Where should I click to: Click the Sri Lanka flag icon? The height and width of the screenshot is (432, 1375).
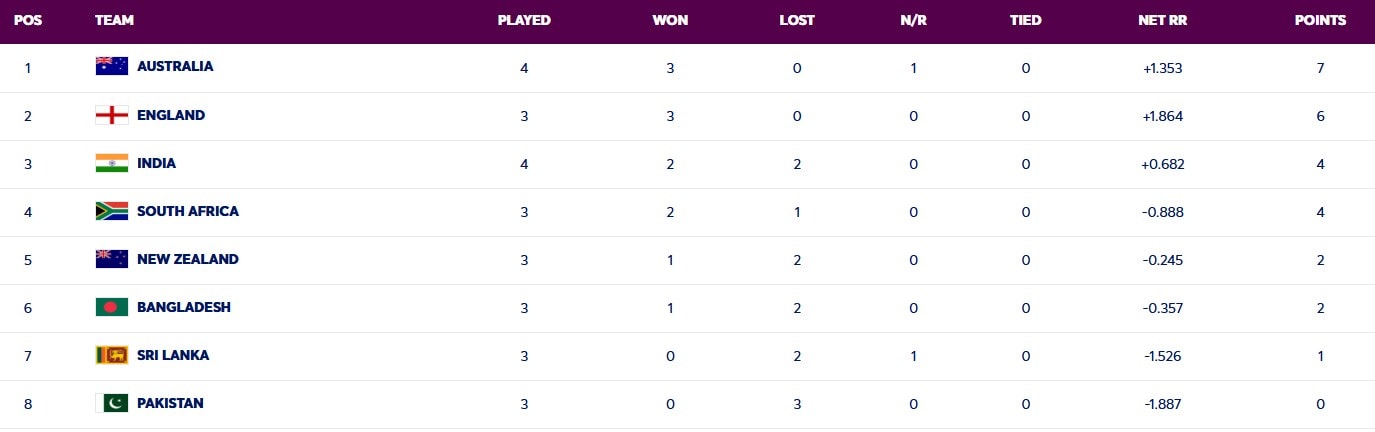[x=111, y=355]
